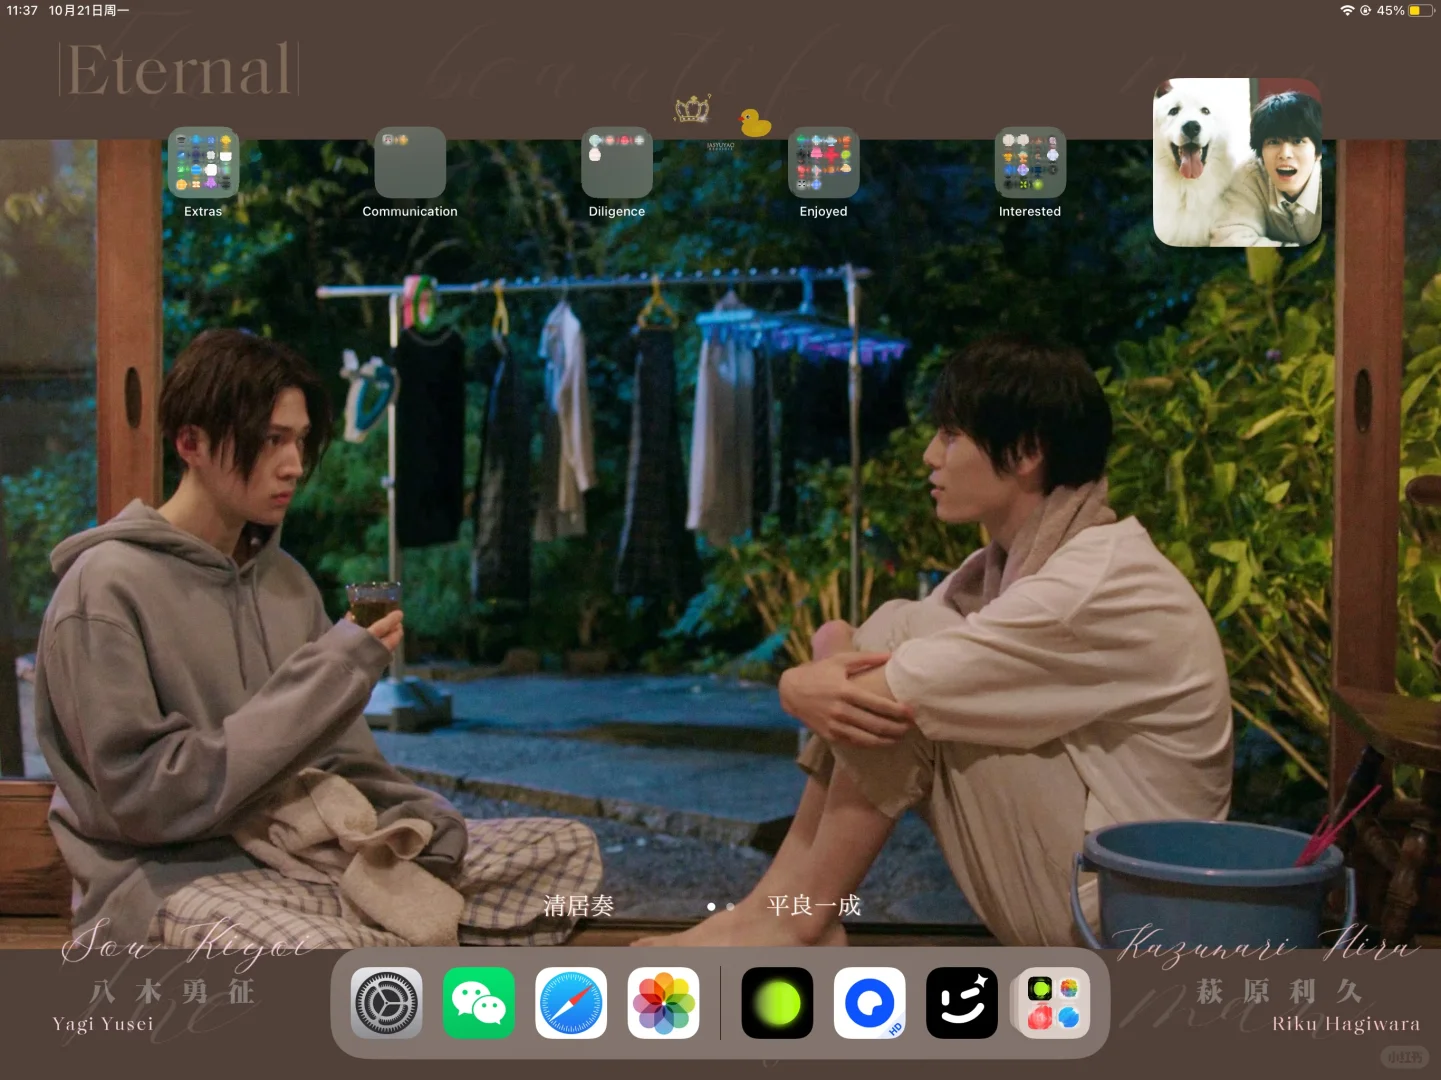Tap the Communication folder label
Screen dimensions: 1441x1080
point(410,212)
